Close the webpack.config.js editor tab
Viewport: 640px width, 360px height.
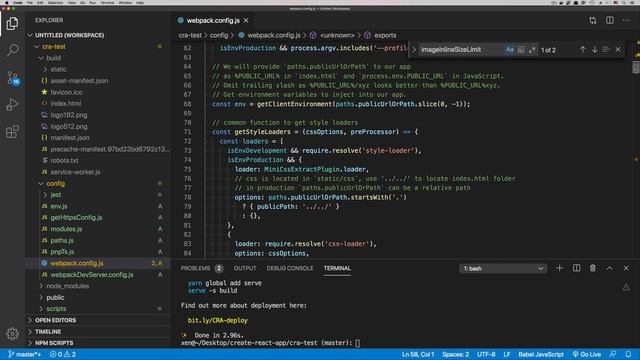click(x=246, y=20)
